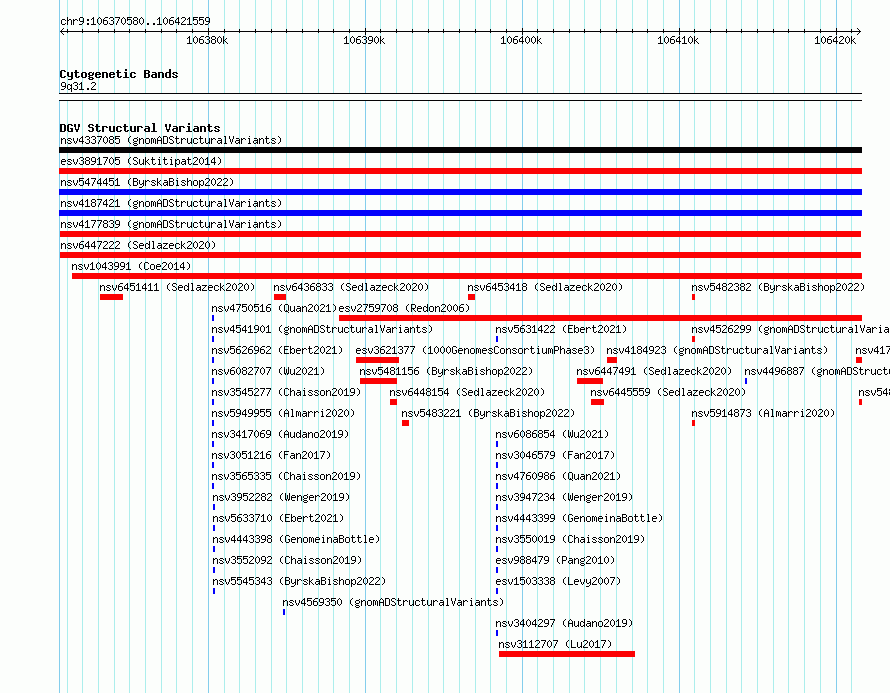Image resolution: width=890 pixels, height=693 pixels.
Task: Select the Cytogenetic Bands track title
Action: click(x=119, y=74)
